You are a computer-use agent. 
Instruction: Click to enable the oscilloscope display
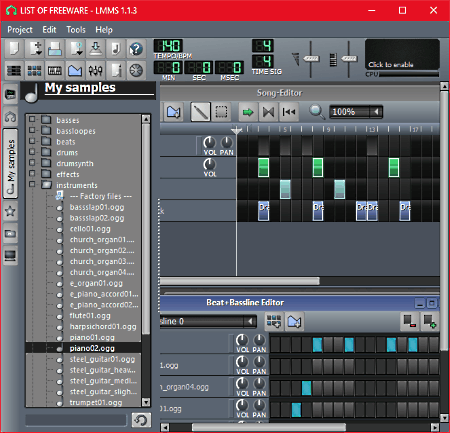[x=402, y=54]
